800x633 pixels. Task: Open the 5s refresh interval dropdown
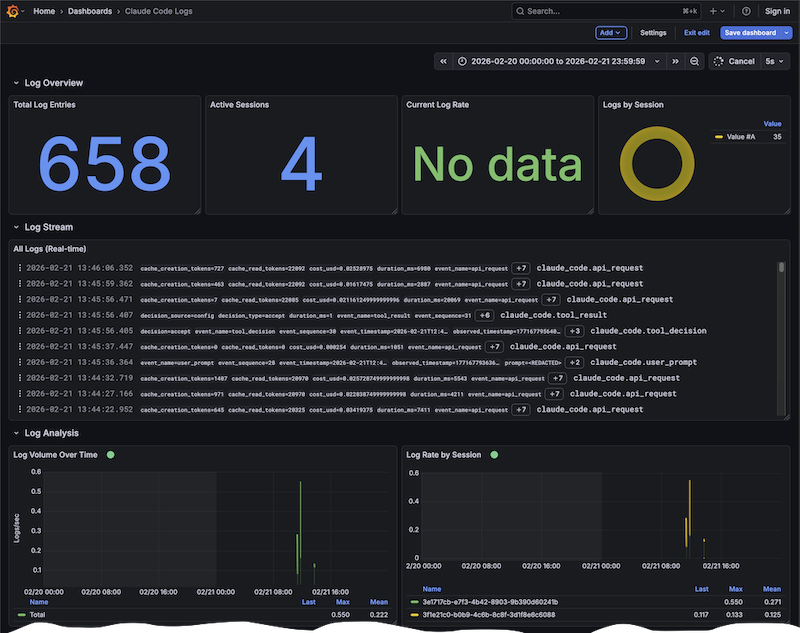click(x=774, y=61)
